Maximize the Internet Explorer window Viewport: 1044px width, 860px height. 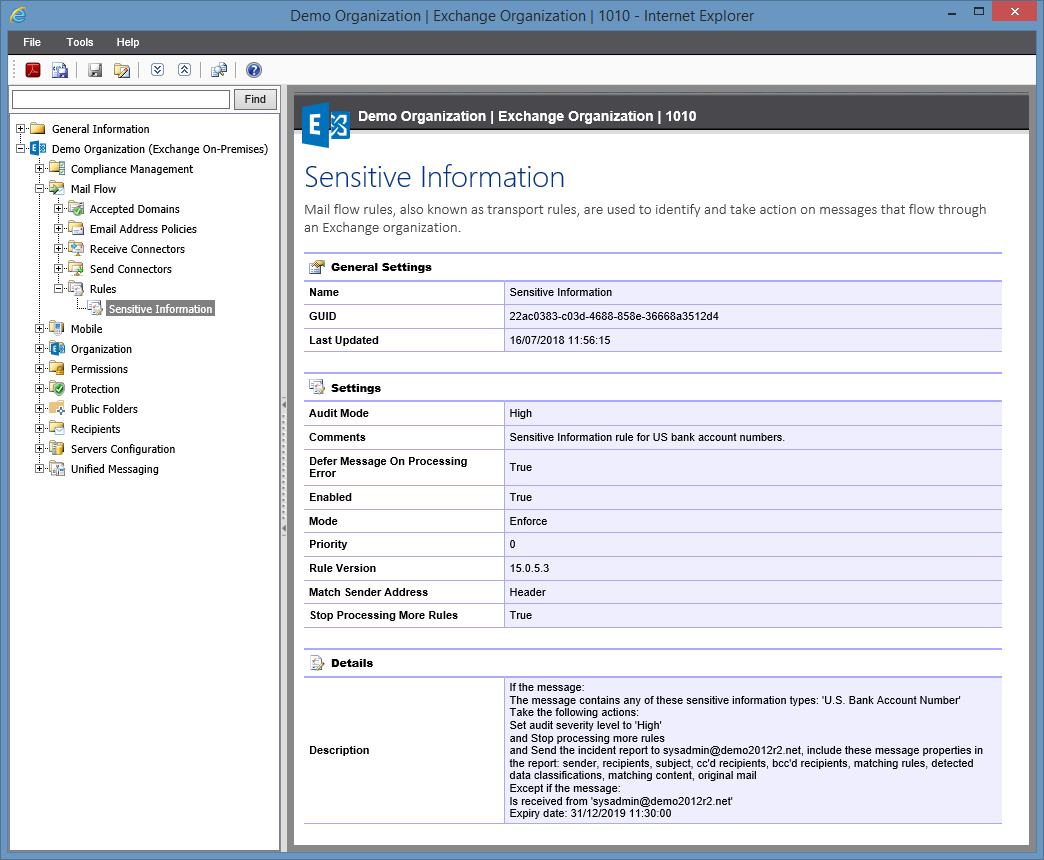(979, 11)
